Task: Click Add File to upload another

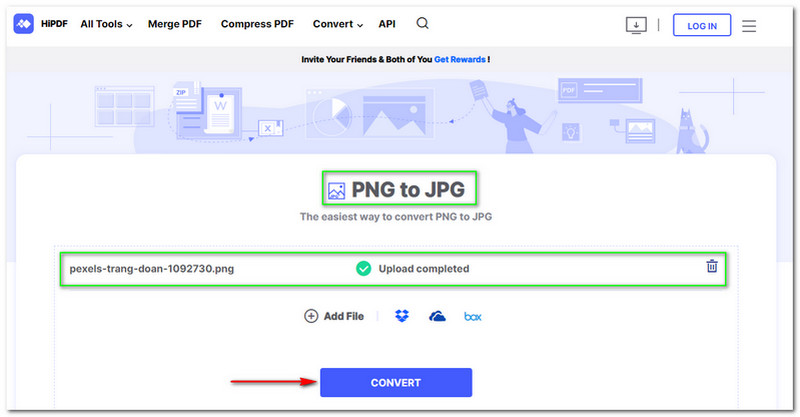Action: (334, 316)
